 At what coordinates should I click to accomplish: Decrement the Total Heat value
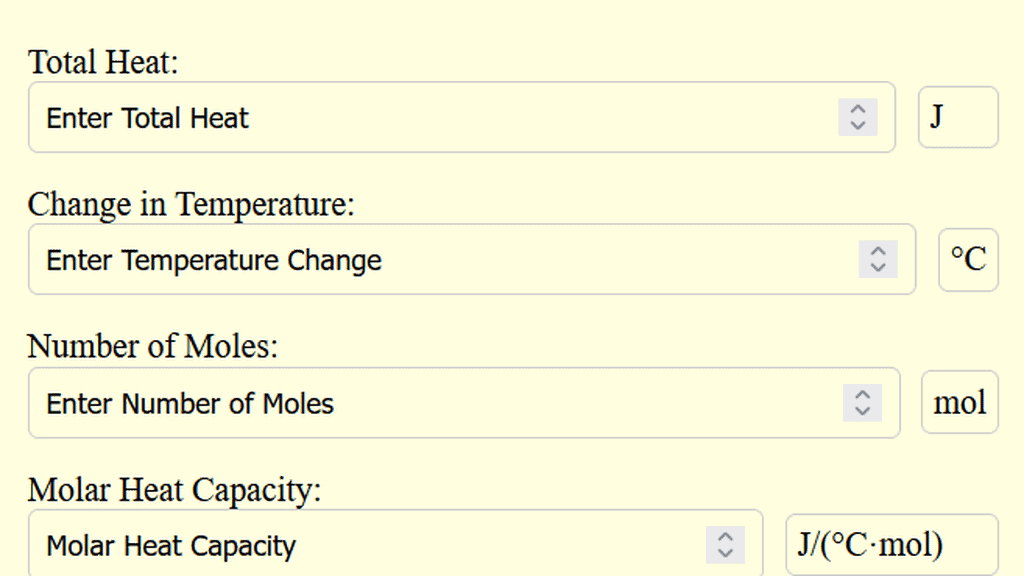coord(858,124)
